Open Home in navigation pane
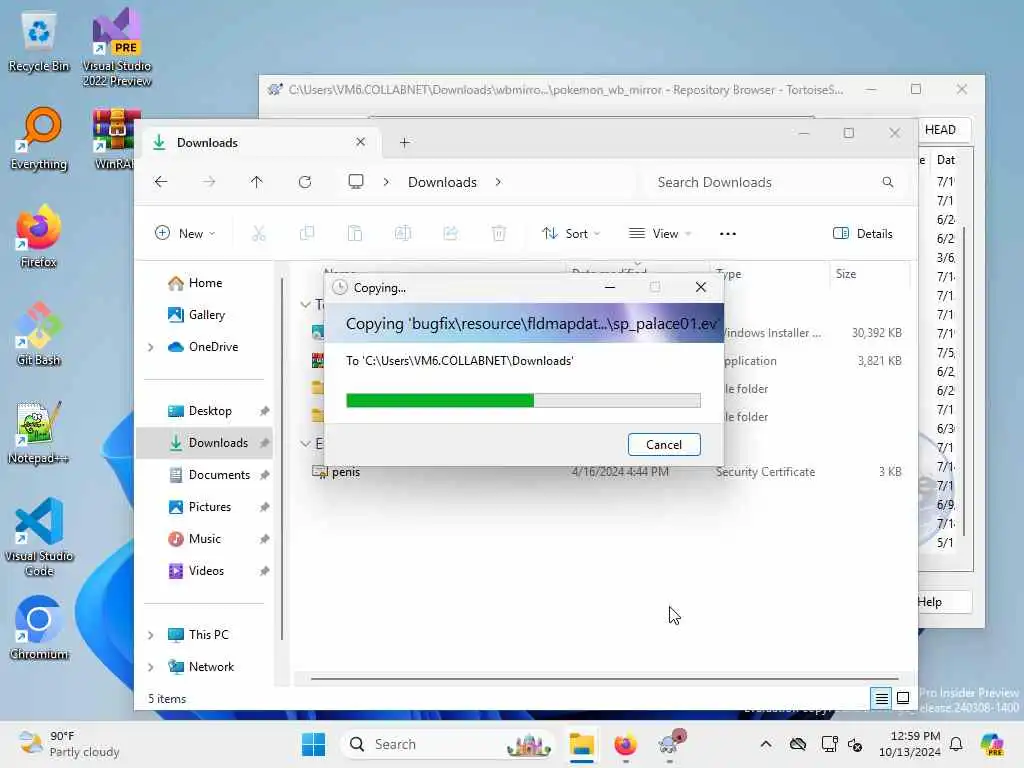This screenshot has width=1024, height=768. tap(204, 283)
